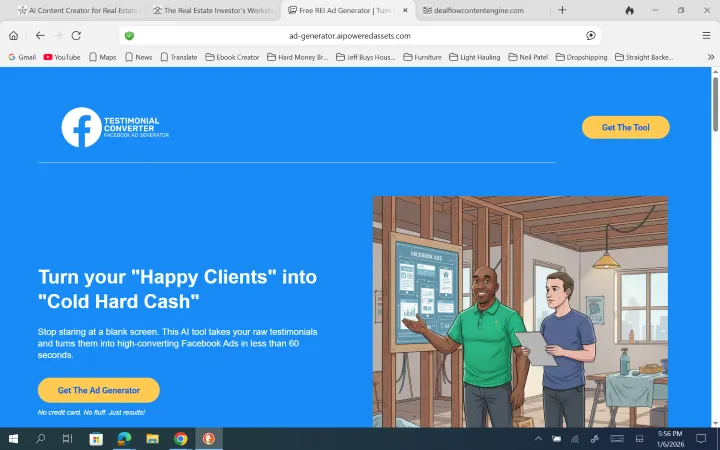Viewport: 720px width, 450px height.
Task: Open the Windows Start menu
Action: pyautogui.click(x=13, y=439)
